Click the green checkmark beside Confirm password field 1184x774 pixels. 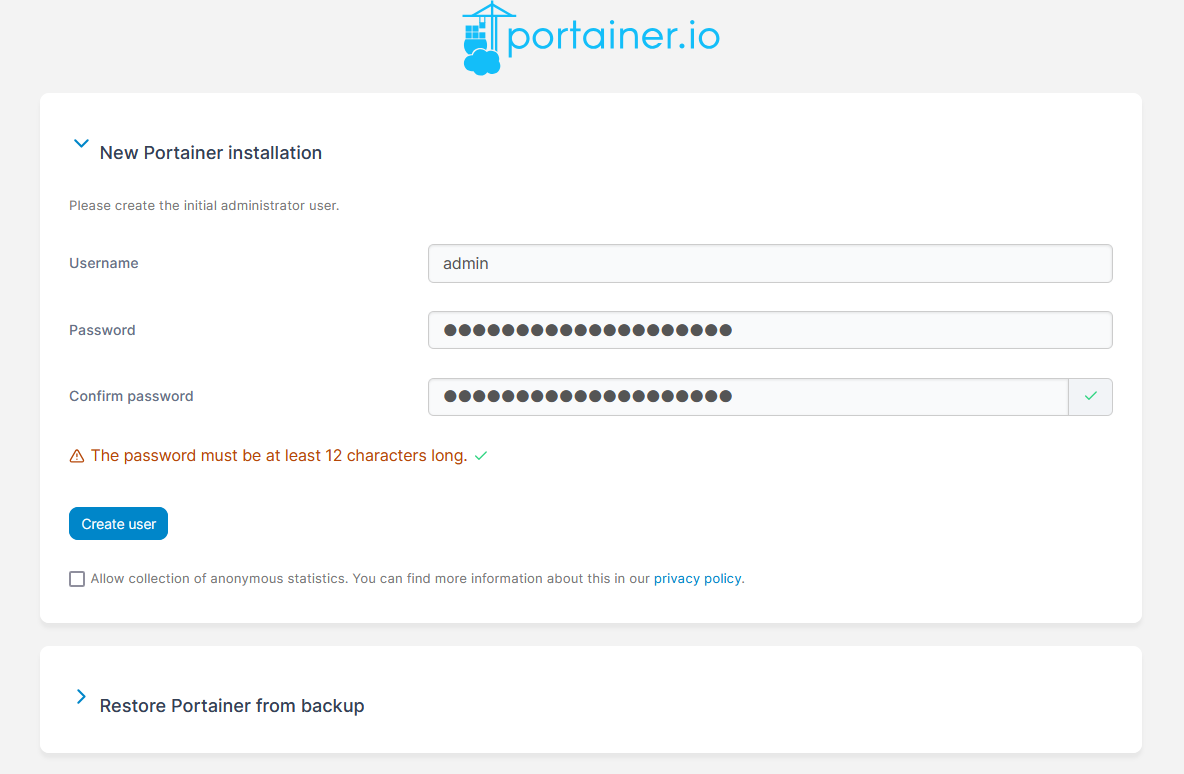1090,396
